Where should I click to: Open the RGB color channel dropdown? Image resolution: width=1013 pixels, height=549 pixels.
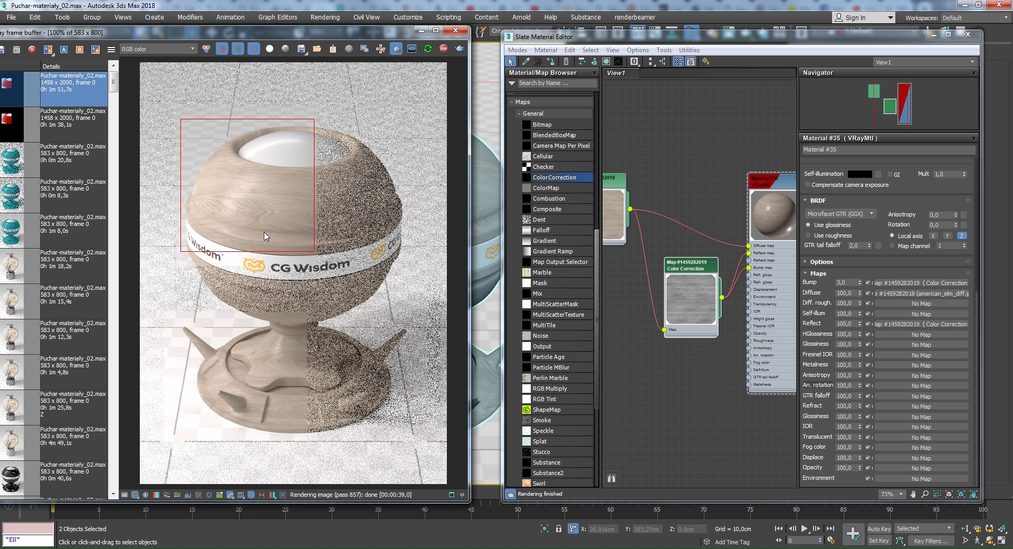click(x=157, y=49)
